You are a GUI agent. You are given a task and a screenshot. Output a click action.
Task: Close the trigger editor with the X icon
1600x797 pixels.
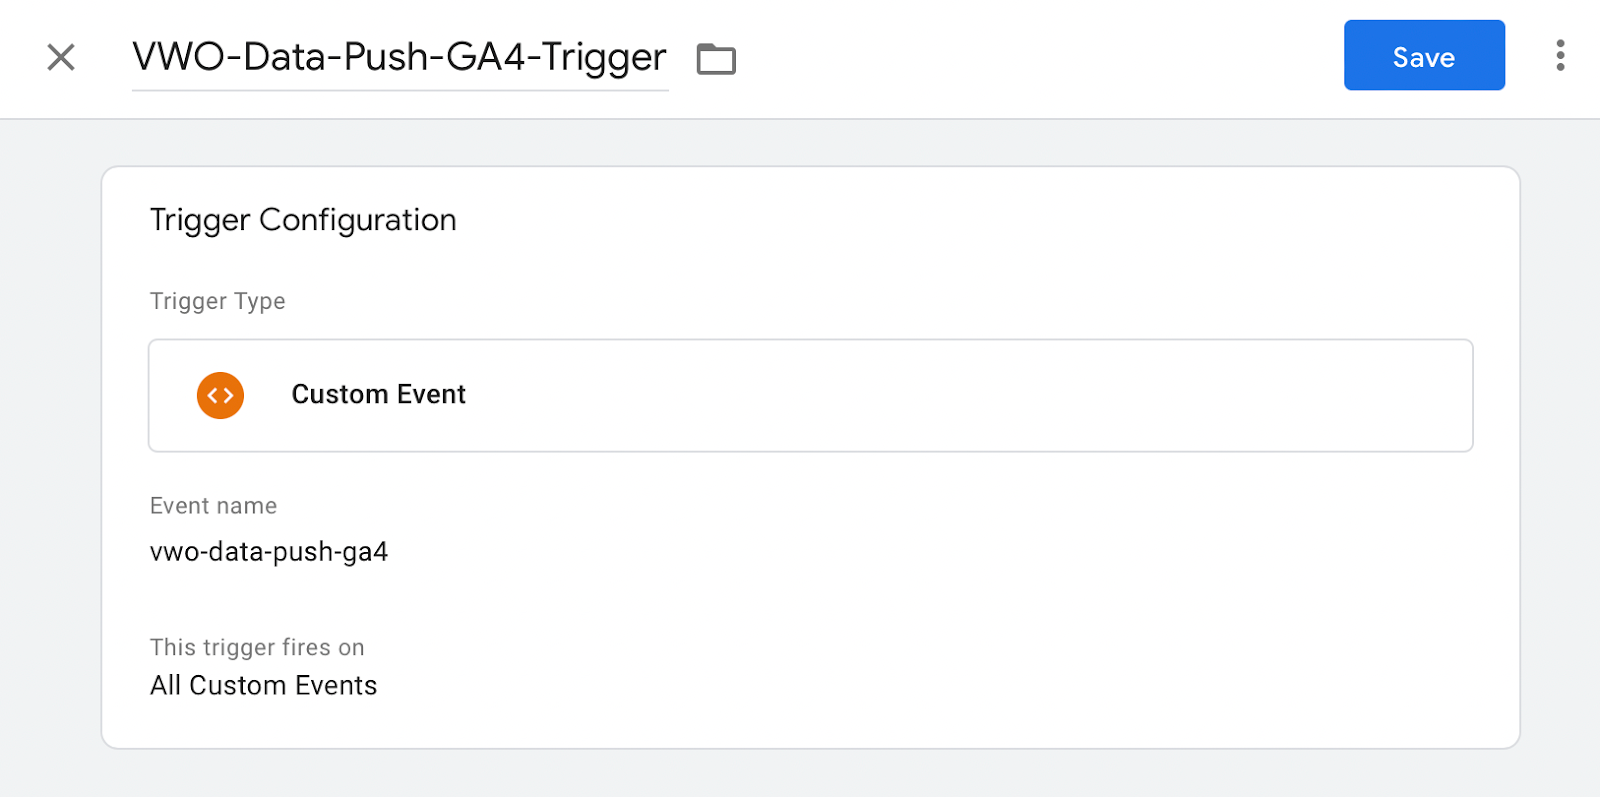(61, 57)
